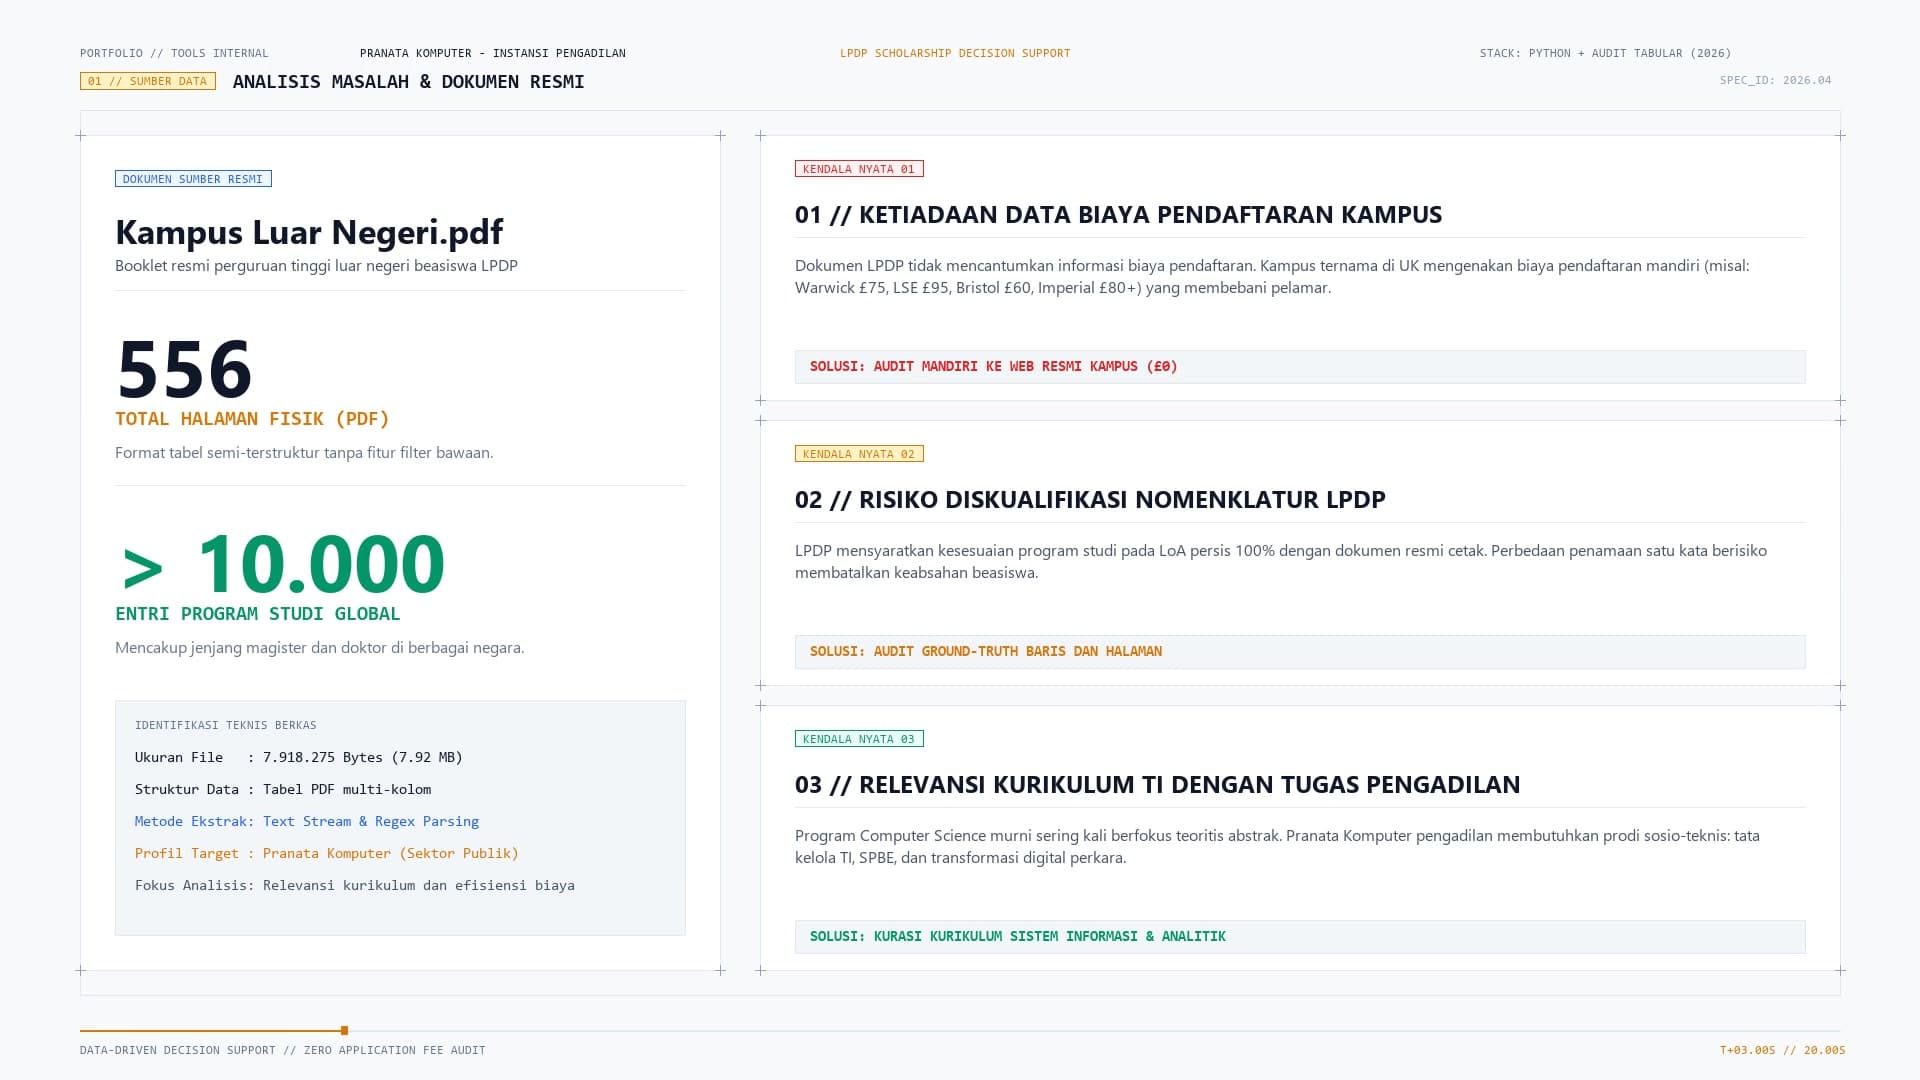The image size is (1920, 1080).
Task: Click "PORTFOLIO // TOOLS INTERNAL" header text
Action: (174, 53)
